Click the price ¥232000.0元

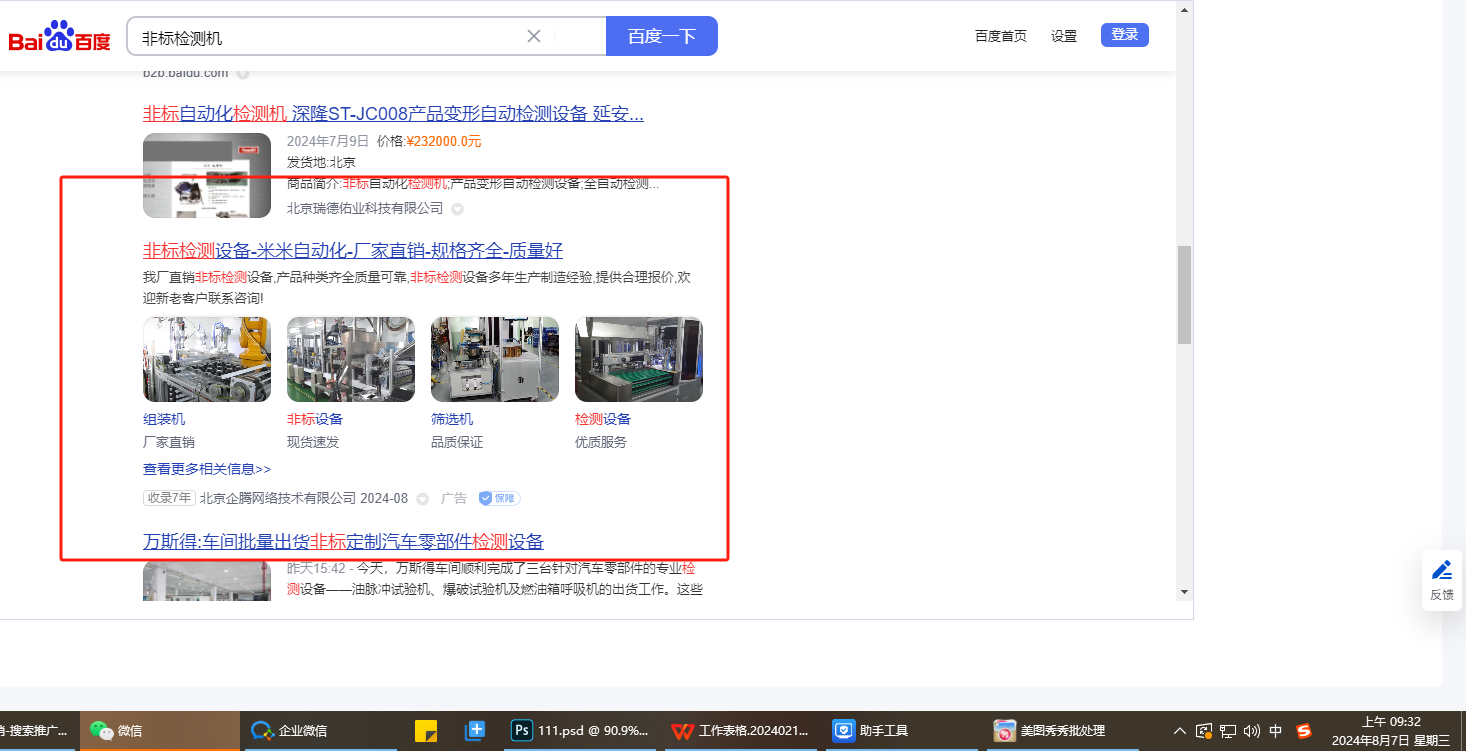point(444,141)
